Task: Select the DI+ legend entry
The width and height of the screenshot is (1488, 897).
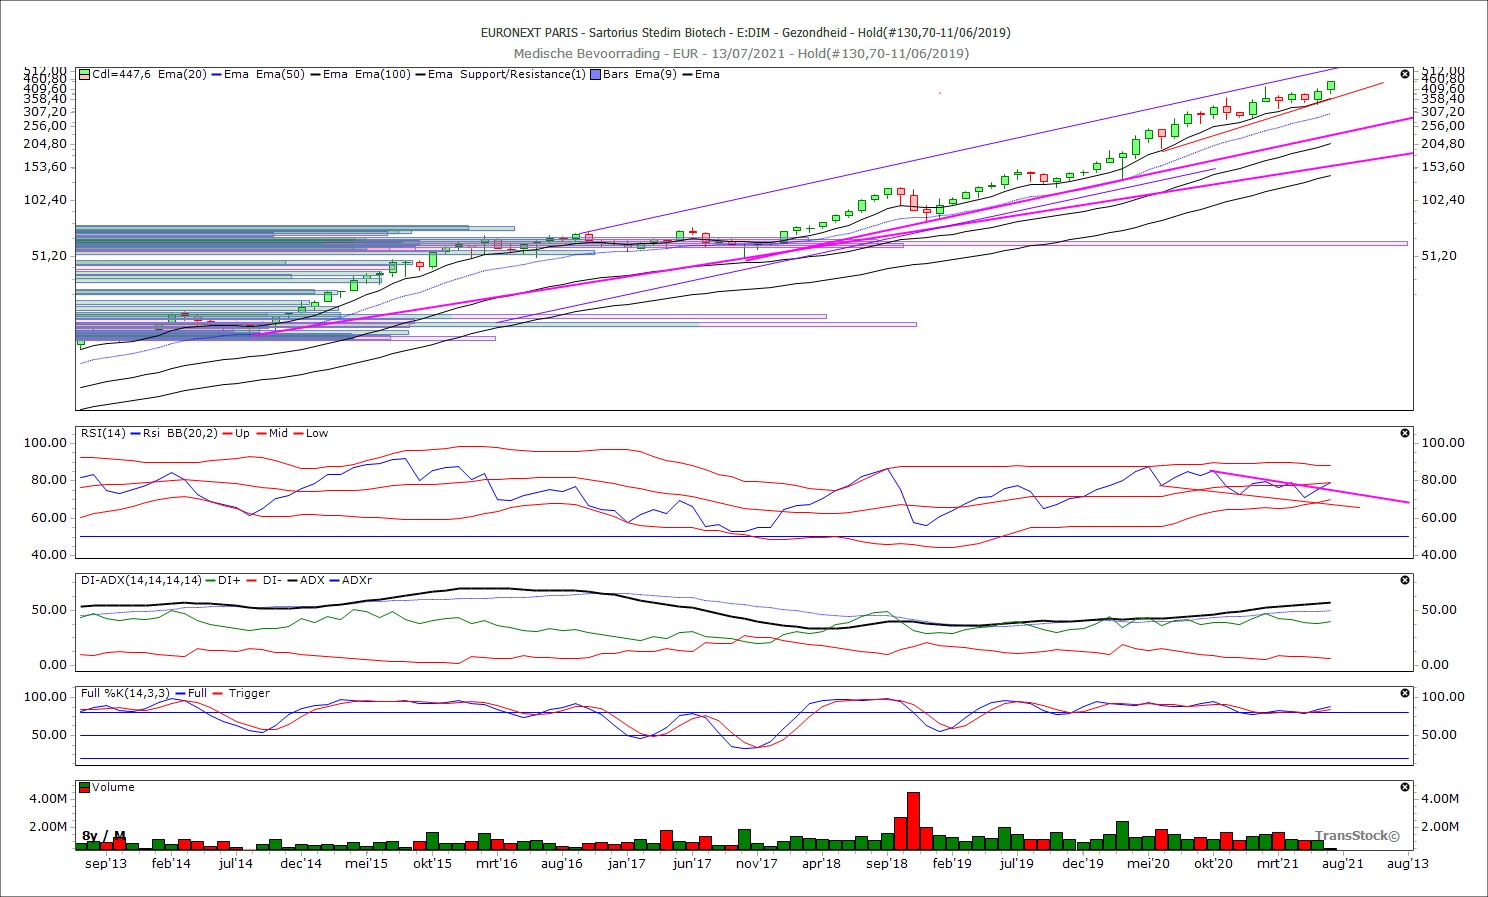Action: (x=229, y=580)
